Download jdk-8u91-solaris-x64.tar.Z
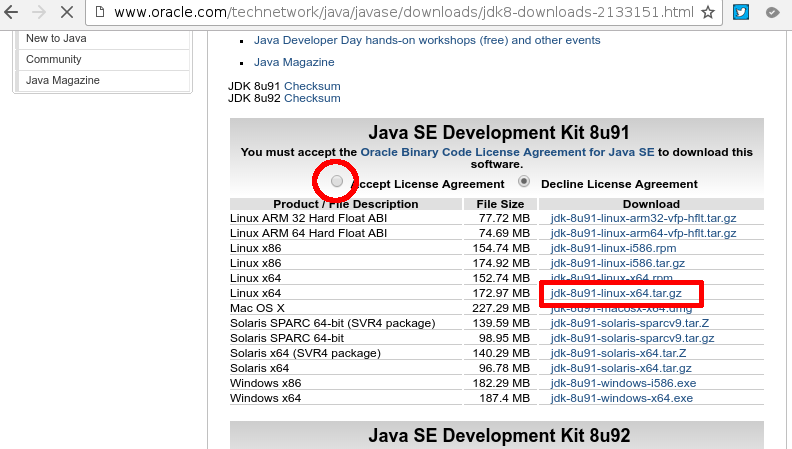The height and width of the screenshot is (449, 792). click(x=618, y=353)
